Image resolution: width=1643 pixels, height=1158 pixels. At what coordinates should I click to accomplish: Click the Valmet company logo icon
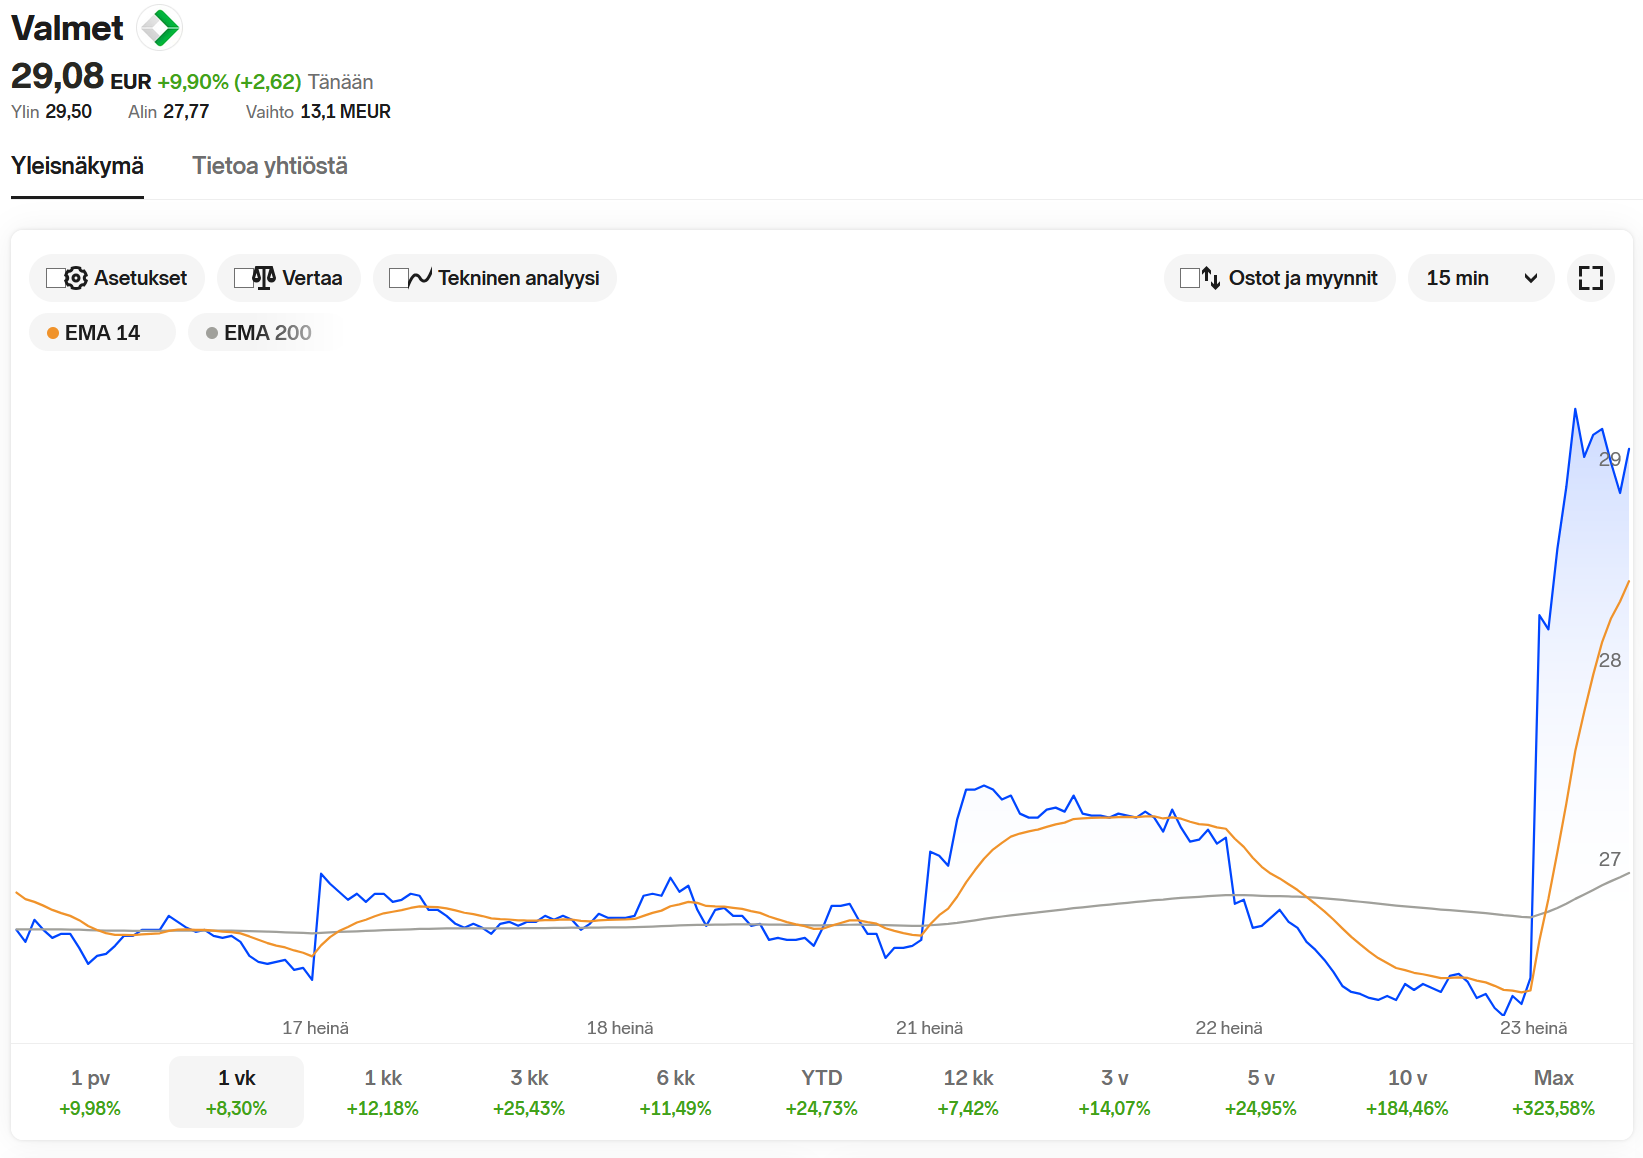coord(159,28)
